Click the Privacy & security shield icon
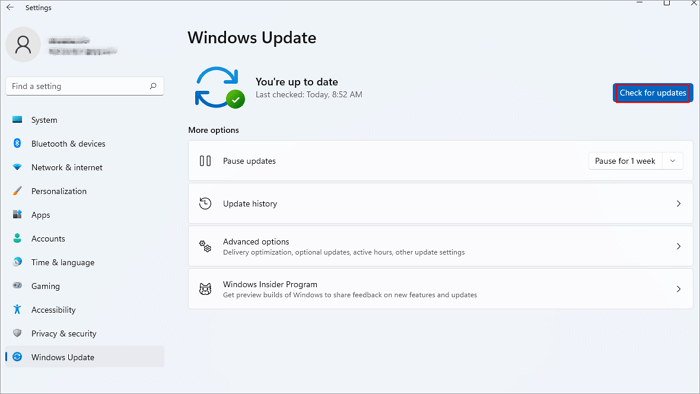 click(17, 333)
